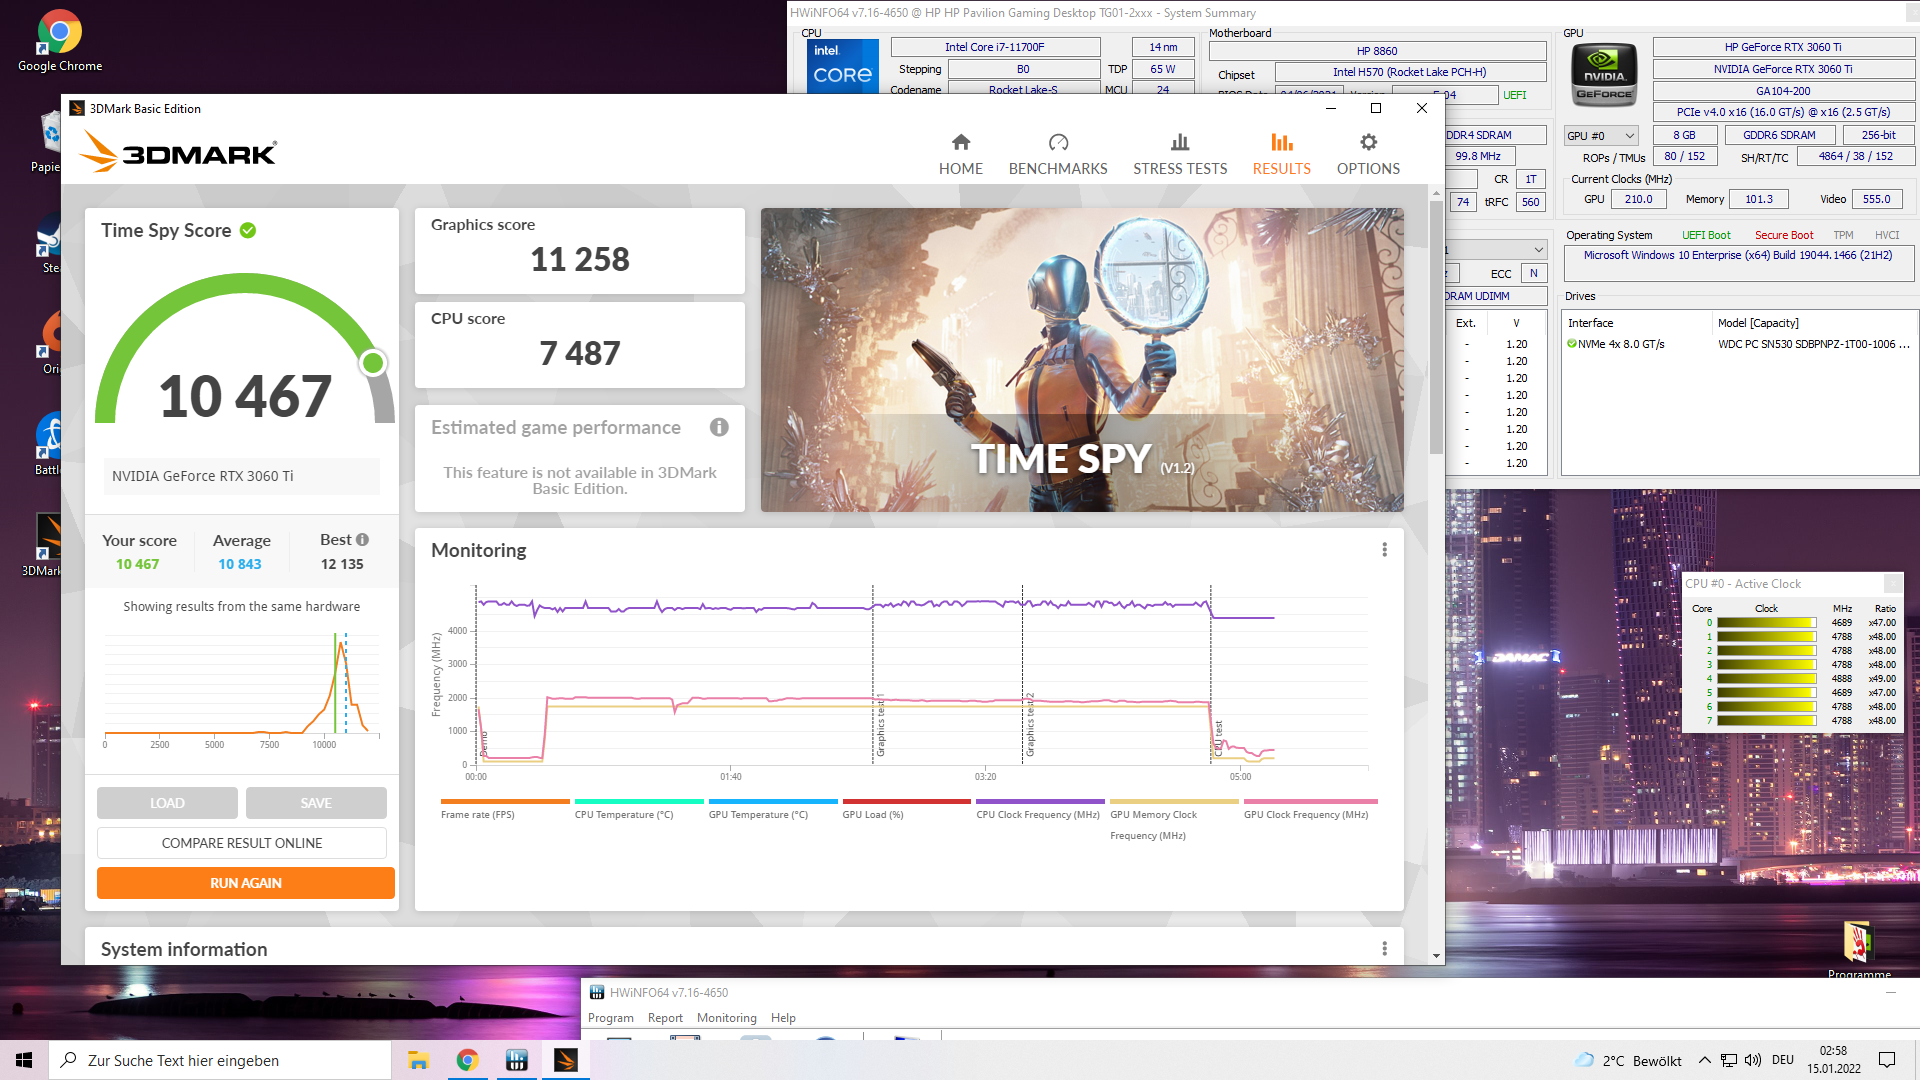This screenshot has height=1080, width=1920.
Task: Expand the GPU #0 selector dropdown
Action: click(x=1601, y=135)
